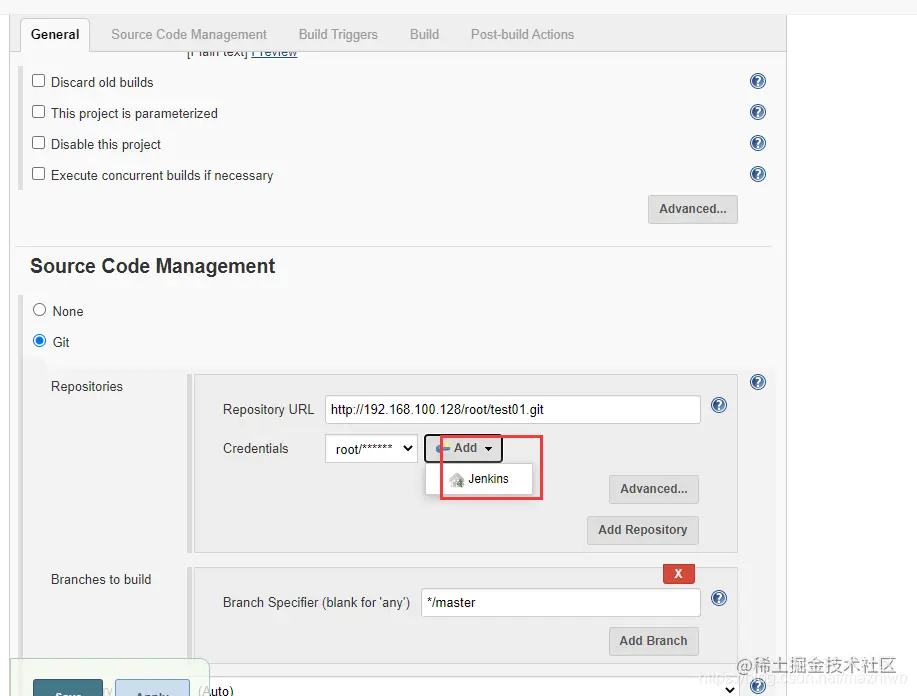Go to Post-build Actions tab

click(x=522, y=35)
